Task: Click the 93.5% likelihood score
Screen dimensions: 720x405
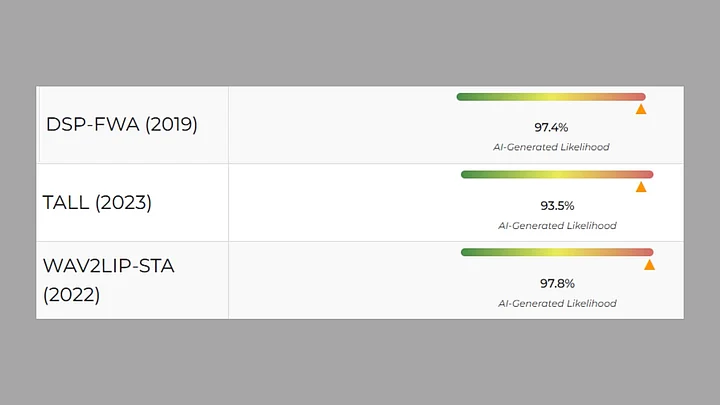Action: pos(557,206)
